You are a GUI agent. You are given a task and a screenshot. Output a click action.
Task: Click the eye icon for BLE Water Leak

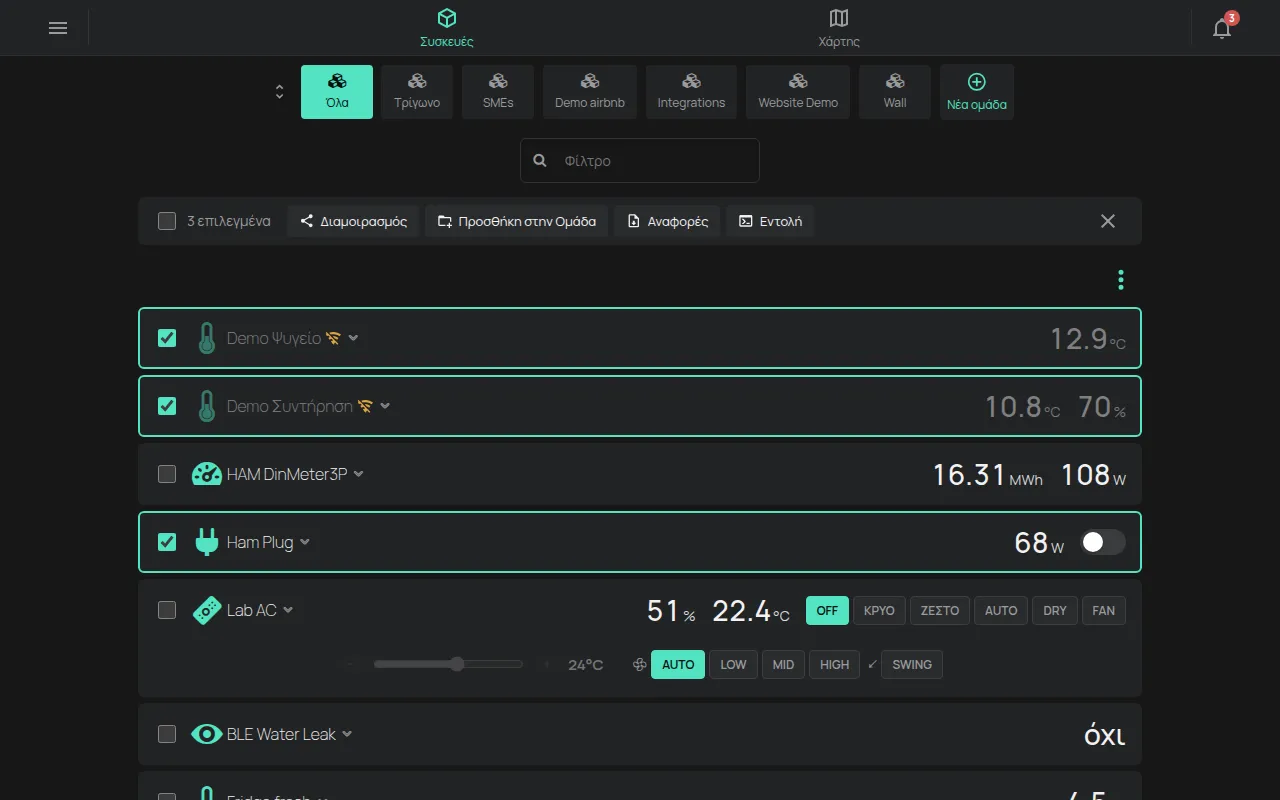(206, 734)
